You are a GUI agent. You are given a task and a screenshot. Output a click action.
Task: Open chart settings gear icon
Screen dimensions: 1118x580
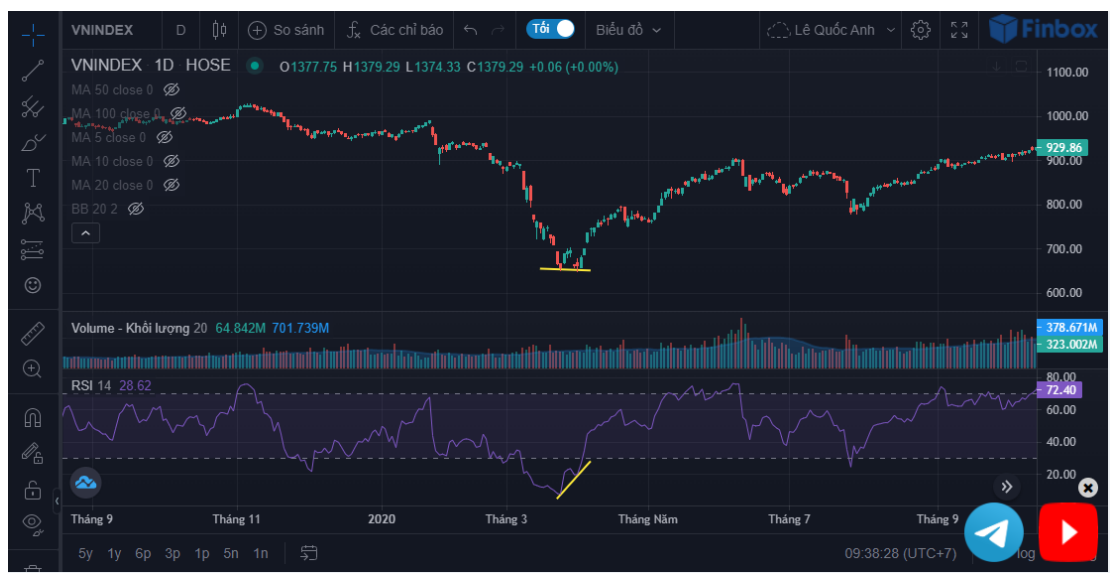coord(921,30)
